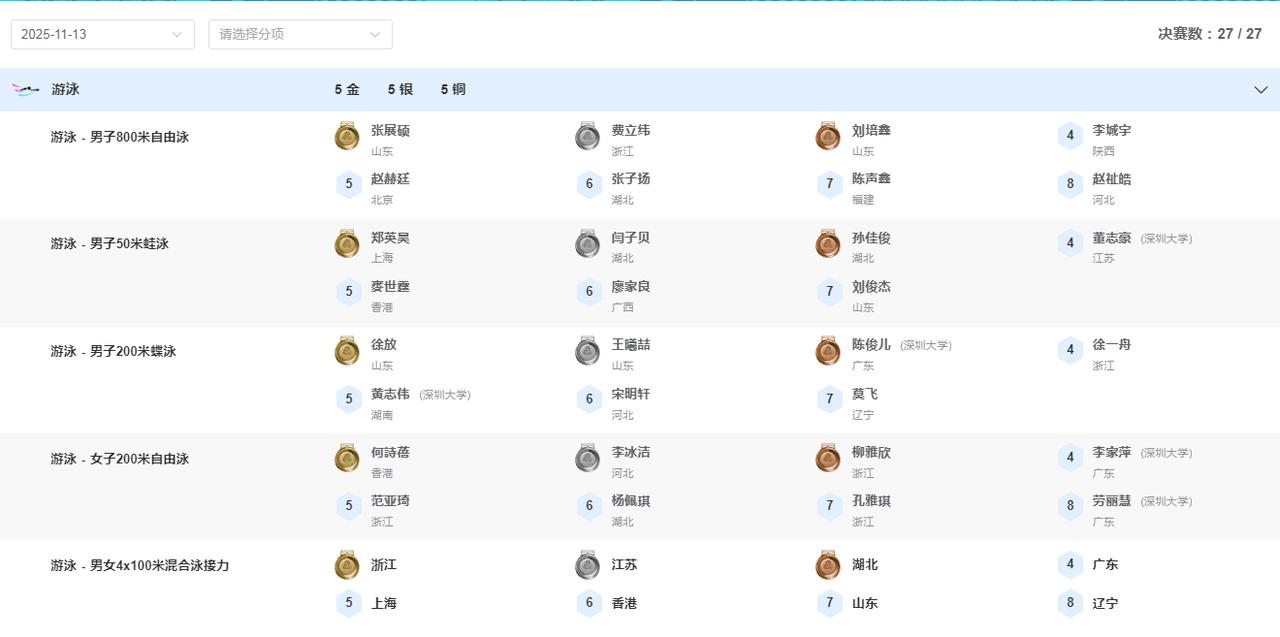Click gold medal icon beside 何诗蓓
Viewport: 1280px width, 637px height.
point(347,458)
